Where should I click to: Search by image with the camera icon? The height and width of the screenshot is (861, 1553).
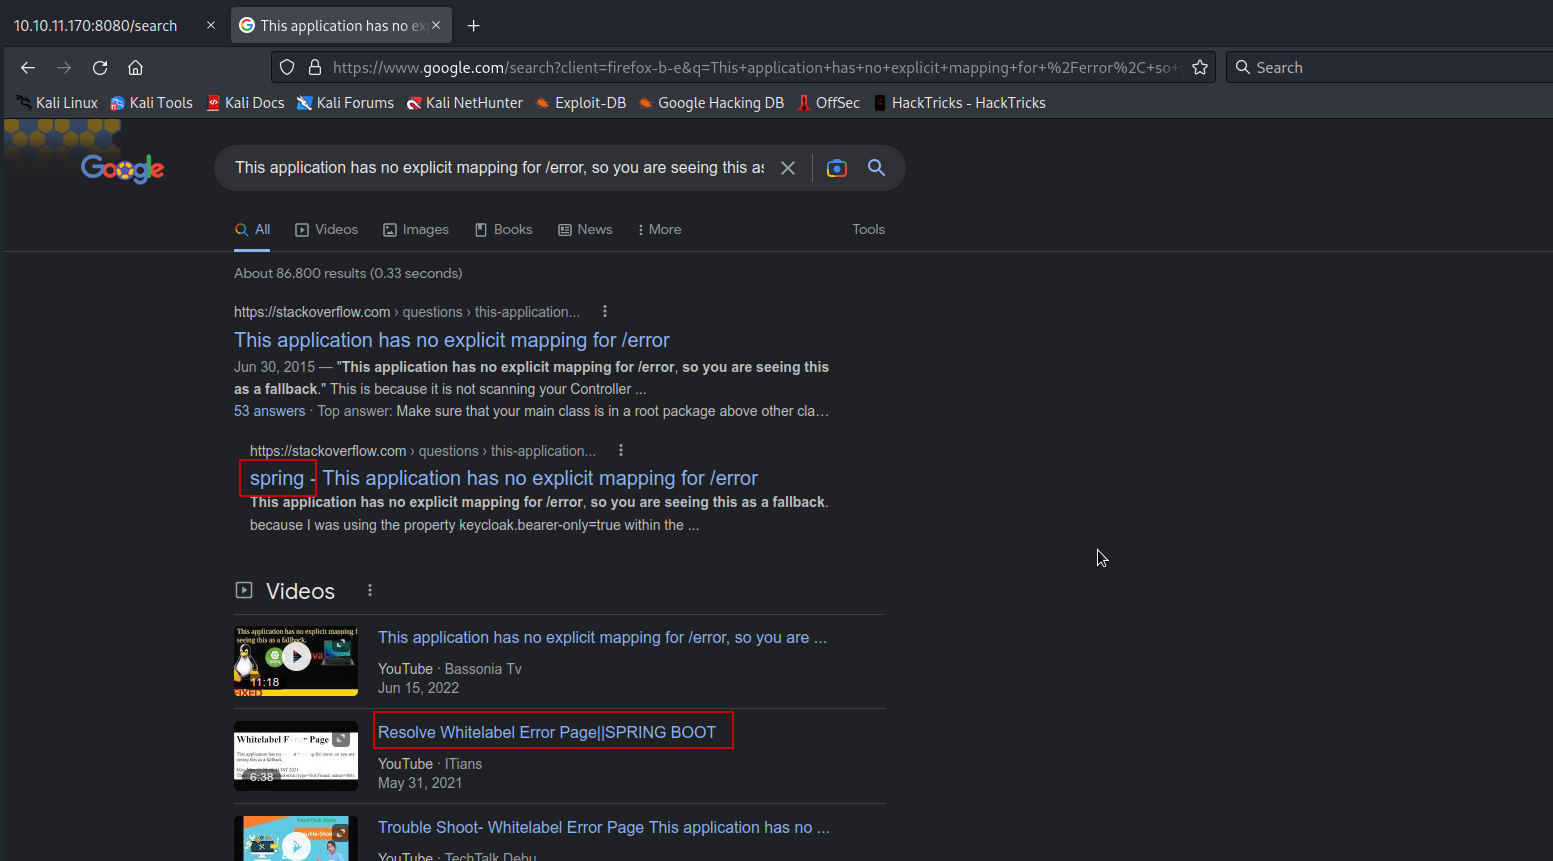click(x=837, y=168)
